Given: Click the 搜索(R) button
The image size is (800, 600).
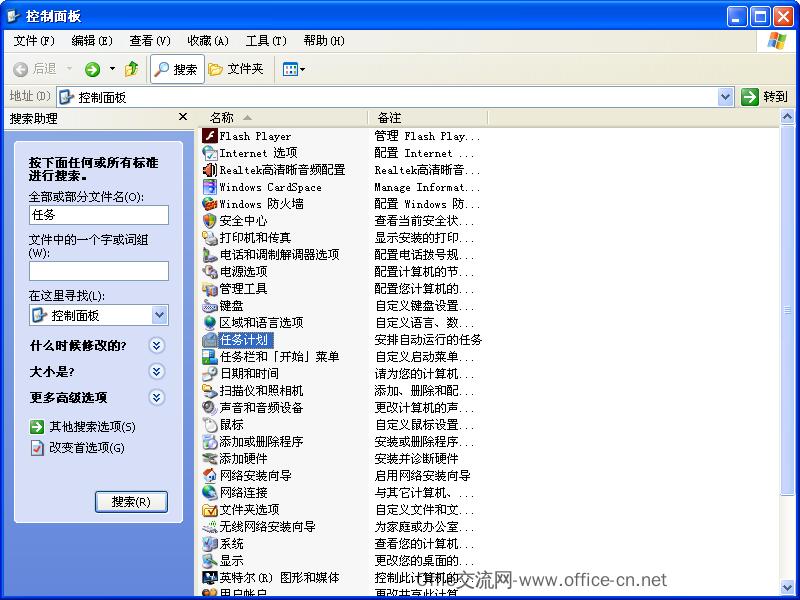Looking at the screenshot, I should [x=131, y=502].
